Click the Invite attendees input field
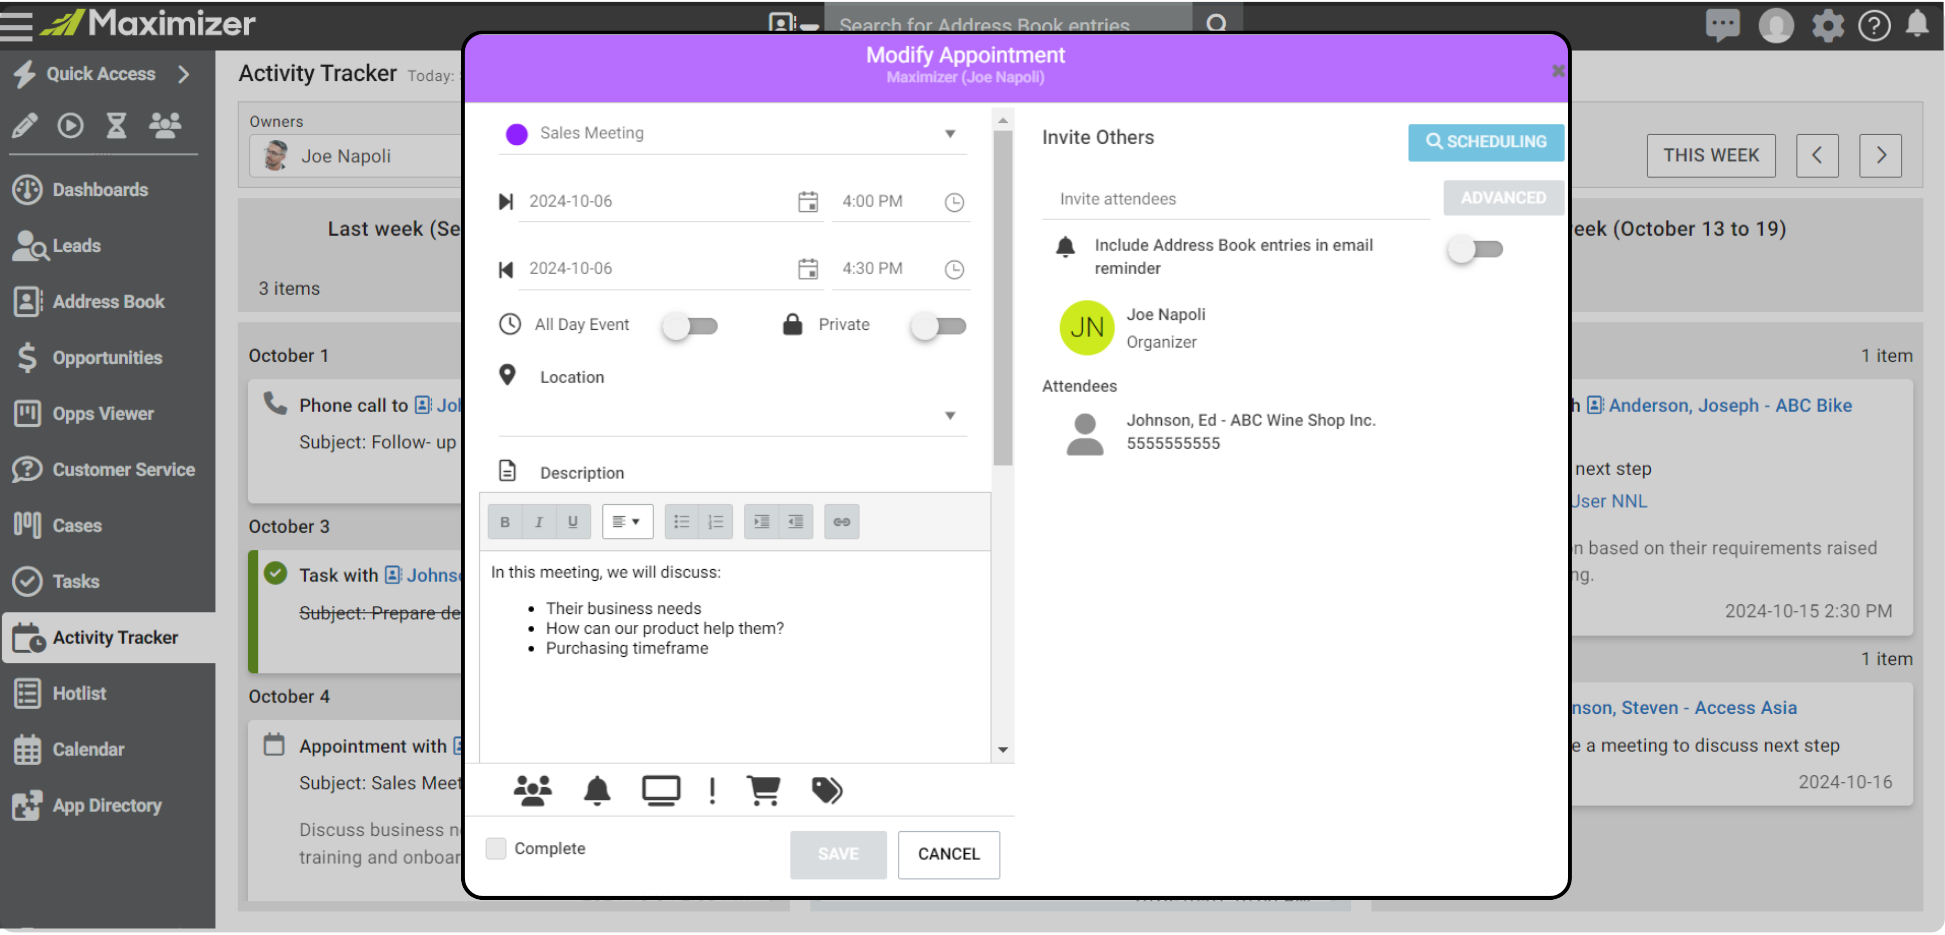This screenshot has width=1945, height=935. (x=1236, y=200)
